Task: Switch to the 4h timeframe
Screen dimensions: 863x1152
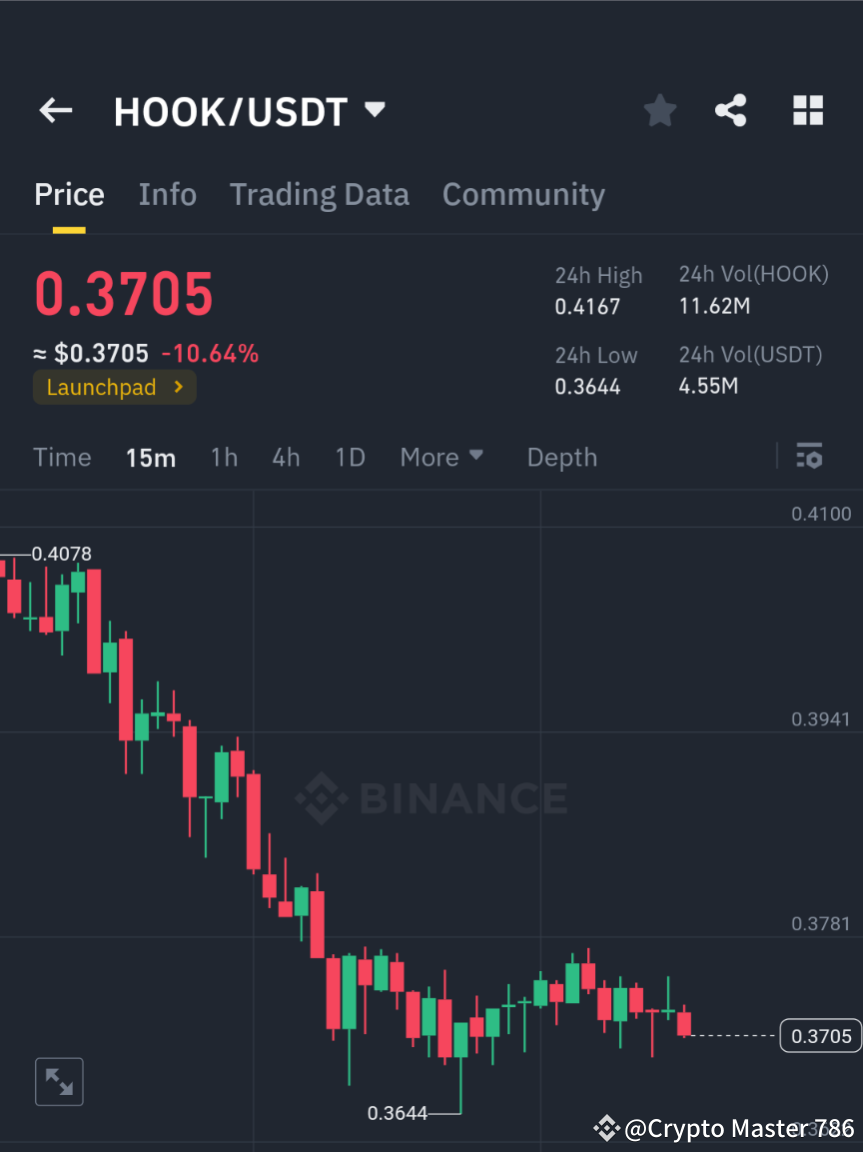Action: click(x=286, y=457)
